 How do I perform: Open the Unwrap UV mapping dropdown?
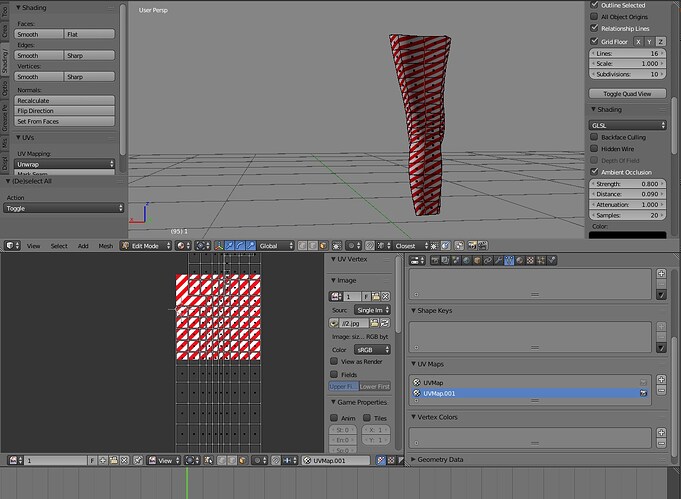point(65,164)
